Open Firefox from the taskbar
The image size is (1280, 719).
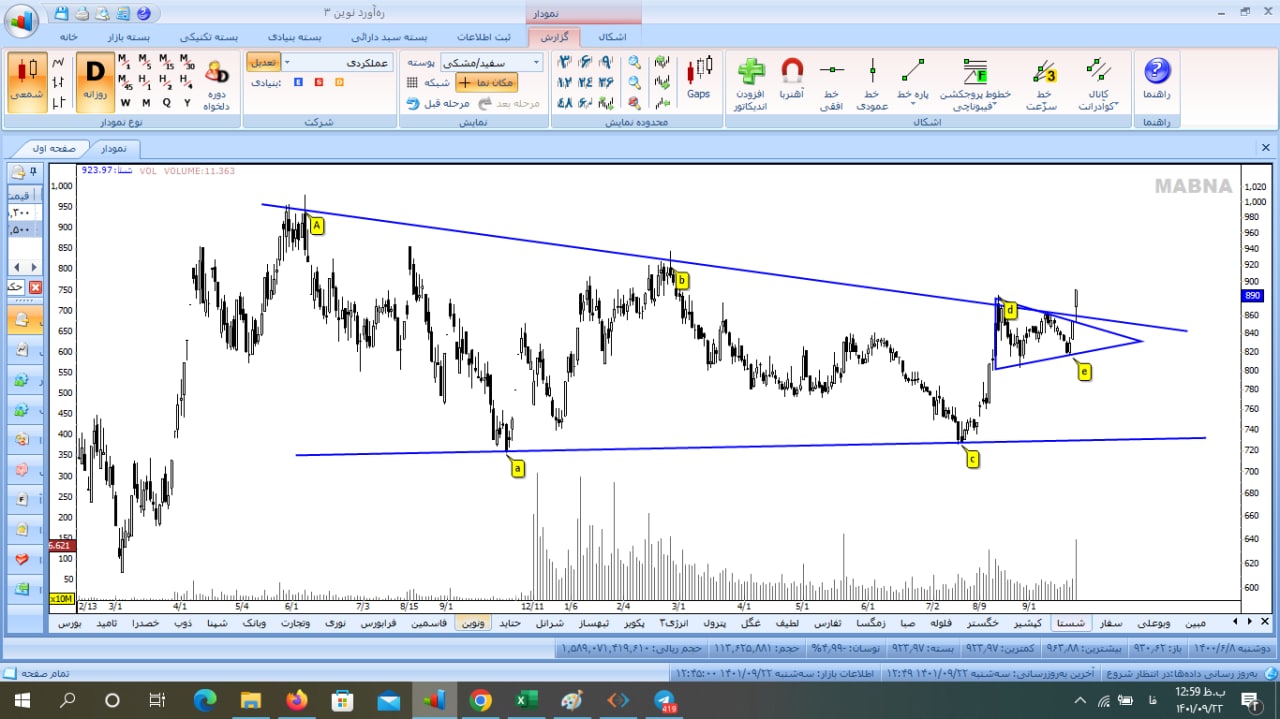[x=297, y=701]
